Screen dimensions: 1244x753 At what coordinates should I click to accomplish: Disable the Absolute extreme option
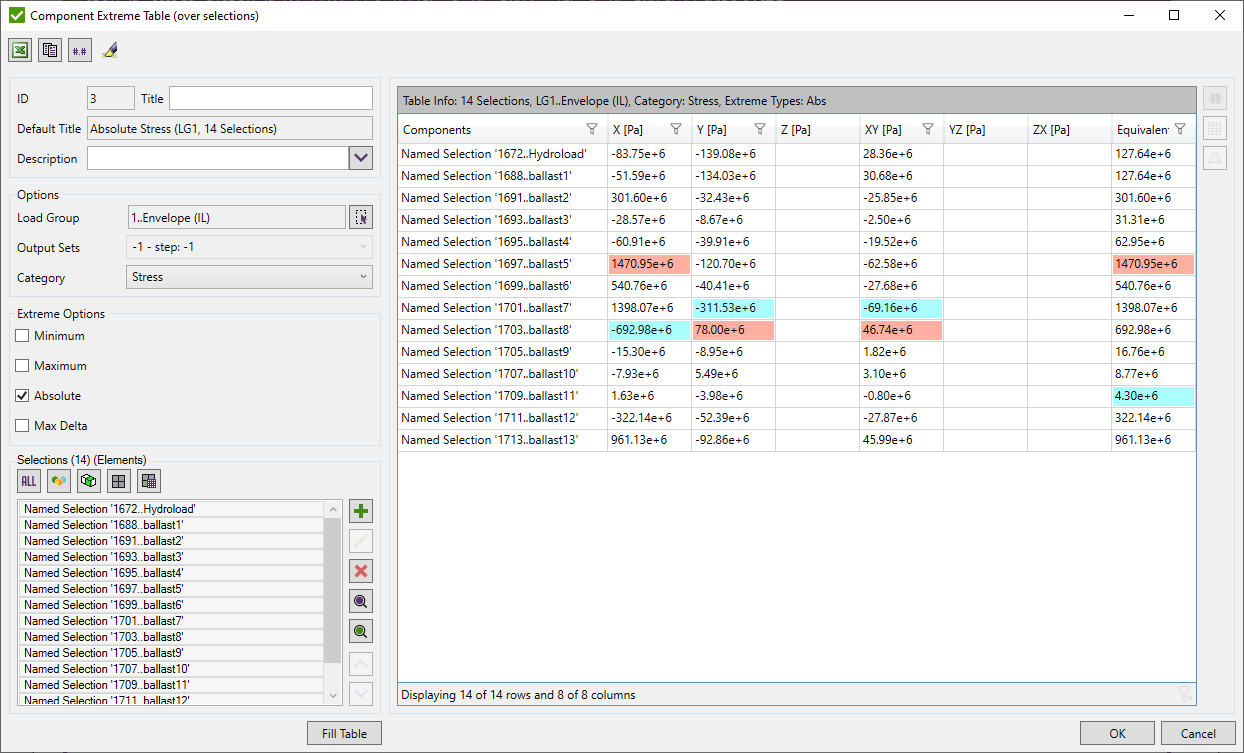(x=22, y=395)
